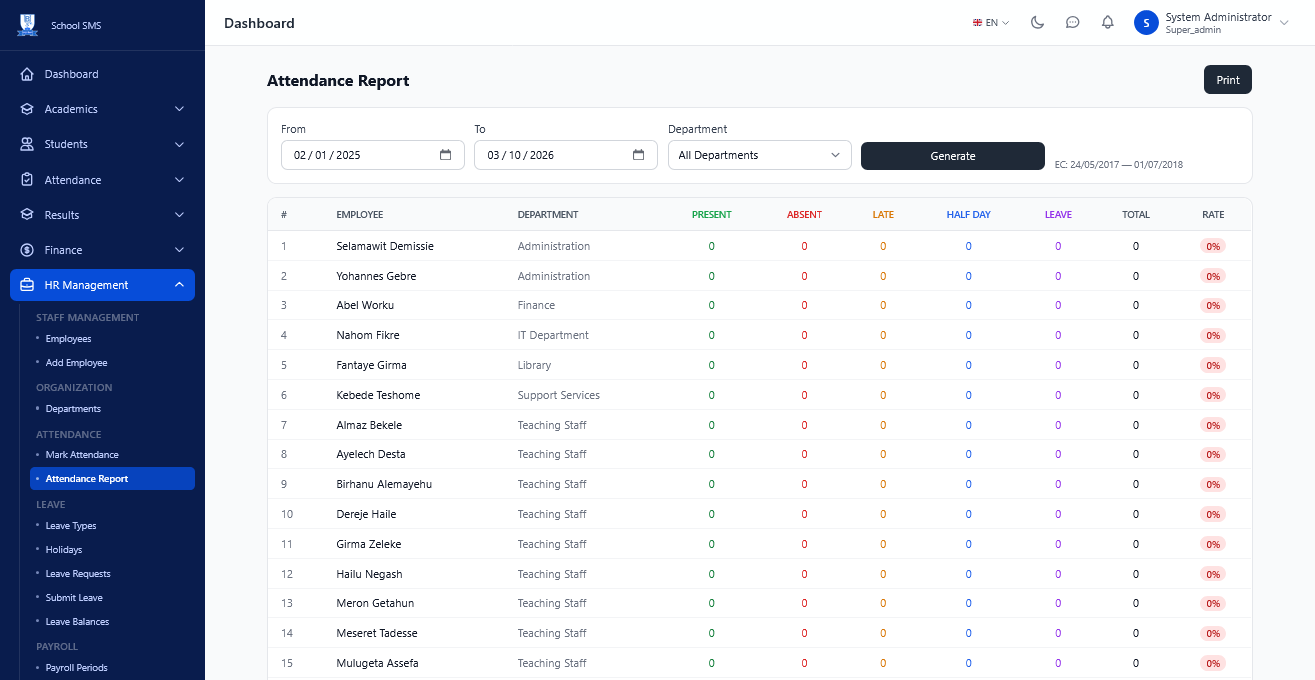The width and height of the screenshot is (1315, 680).
Task: Click the System Administrator avatar
Action: pos(1146,22)
